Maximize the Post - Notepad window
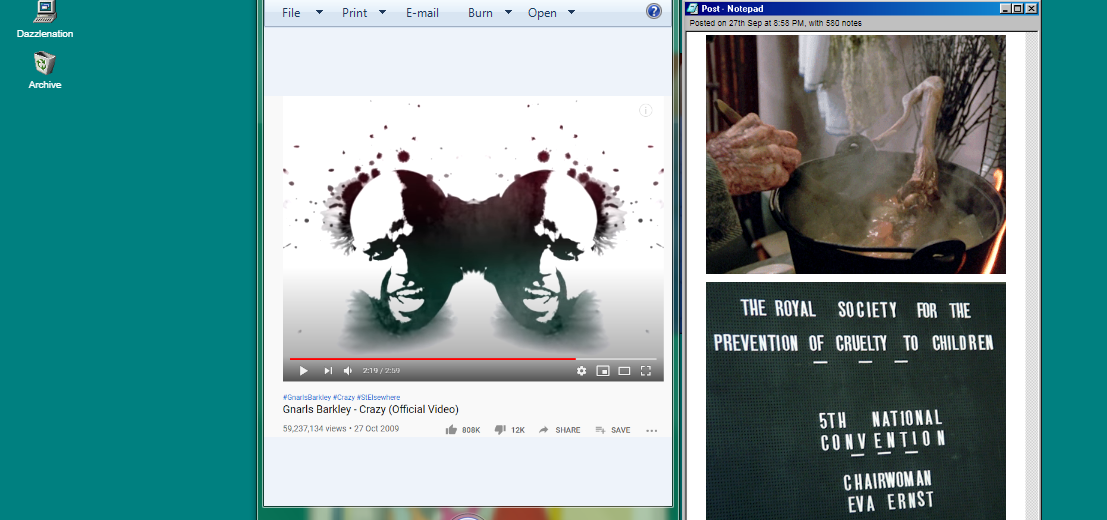1107x520 pixels. (1017, 8)
